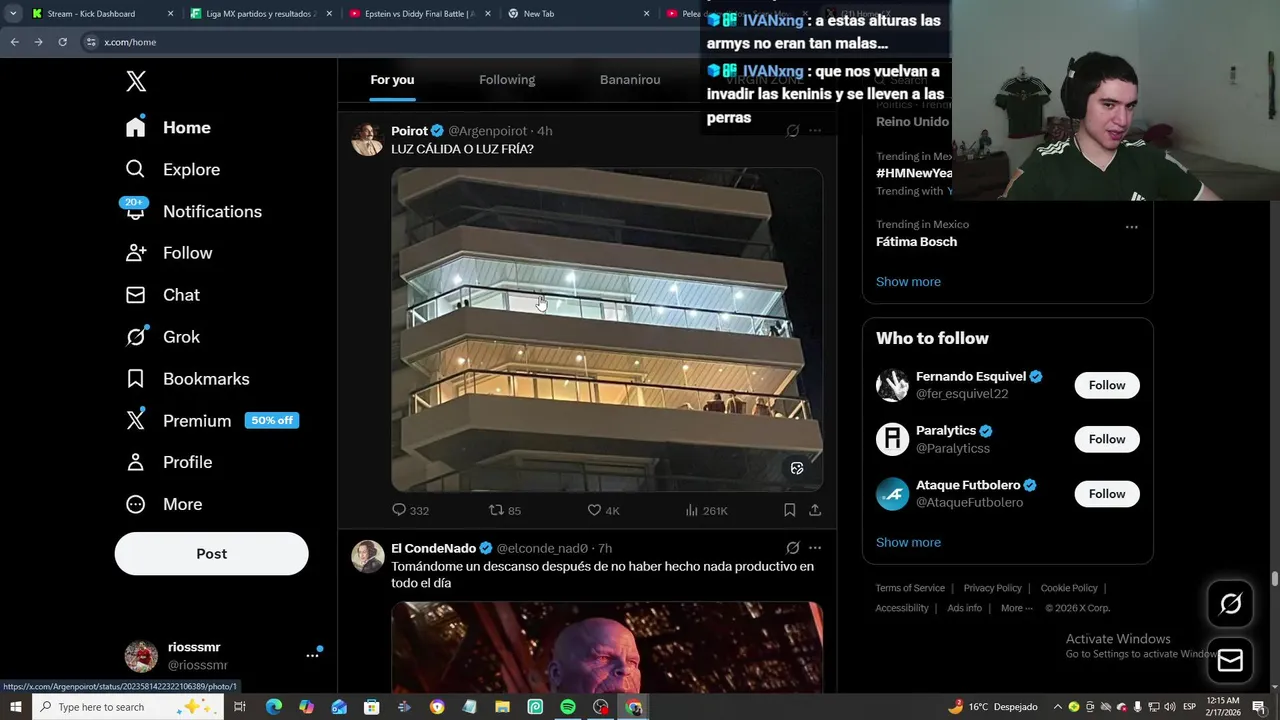
Task: Open the browser tab search dropdown
Action: click(x=13, y=14)
